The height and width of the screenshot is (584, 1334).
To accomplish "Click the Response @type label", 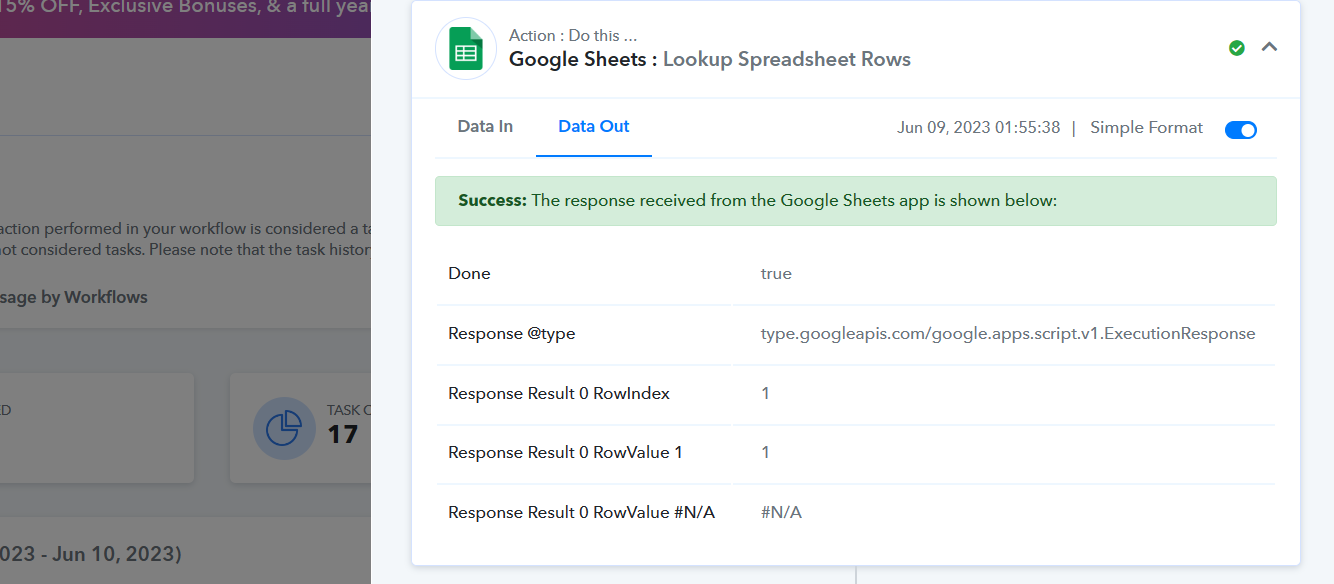I will point(512,334).
